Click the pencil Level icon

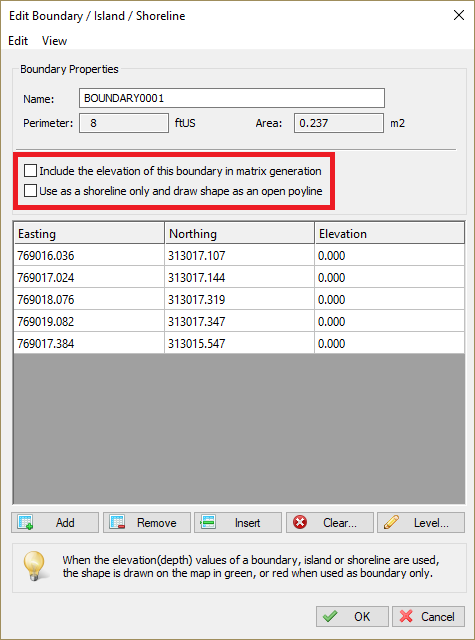(x=391, y=522)
